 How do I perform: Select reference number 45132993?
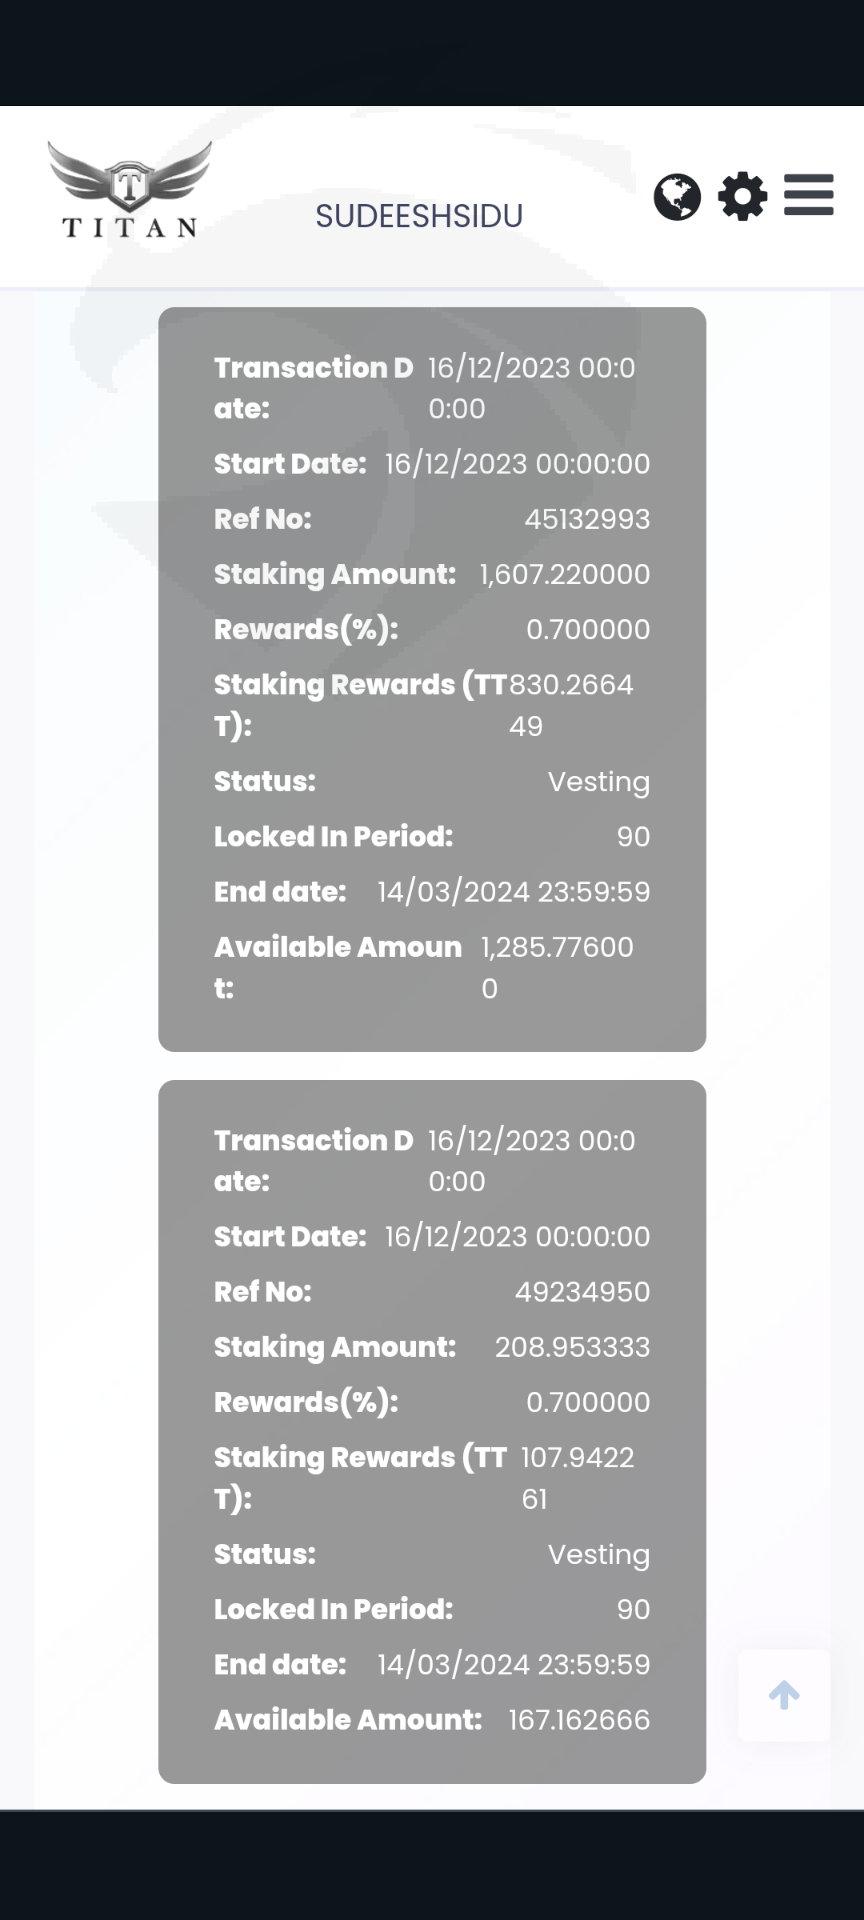click(x=587, y=519)
